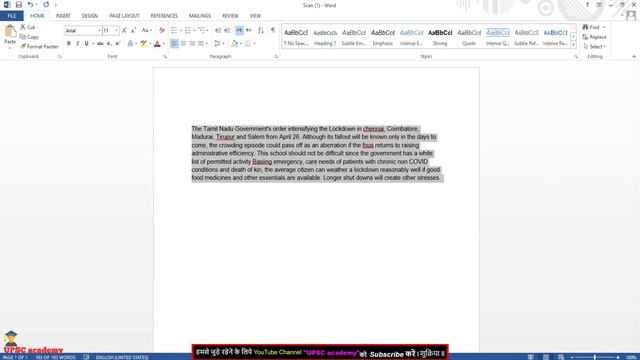Apply Text Highlight Color
640x360 pixels.
[144, 43]
